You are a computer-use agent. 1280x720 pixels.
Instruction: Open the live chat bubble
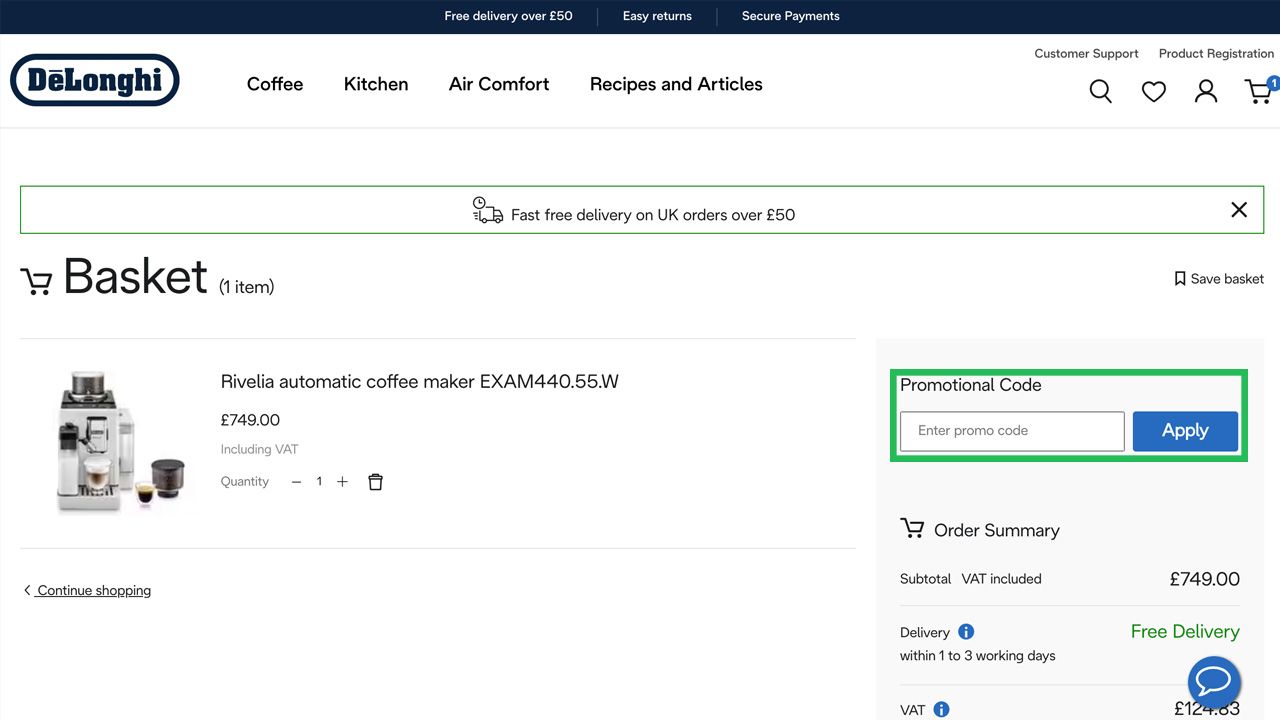(x=1214, y=683)
